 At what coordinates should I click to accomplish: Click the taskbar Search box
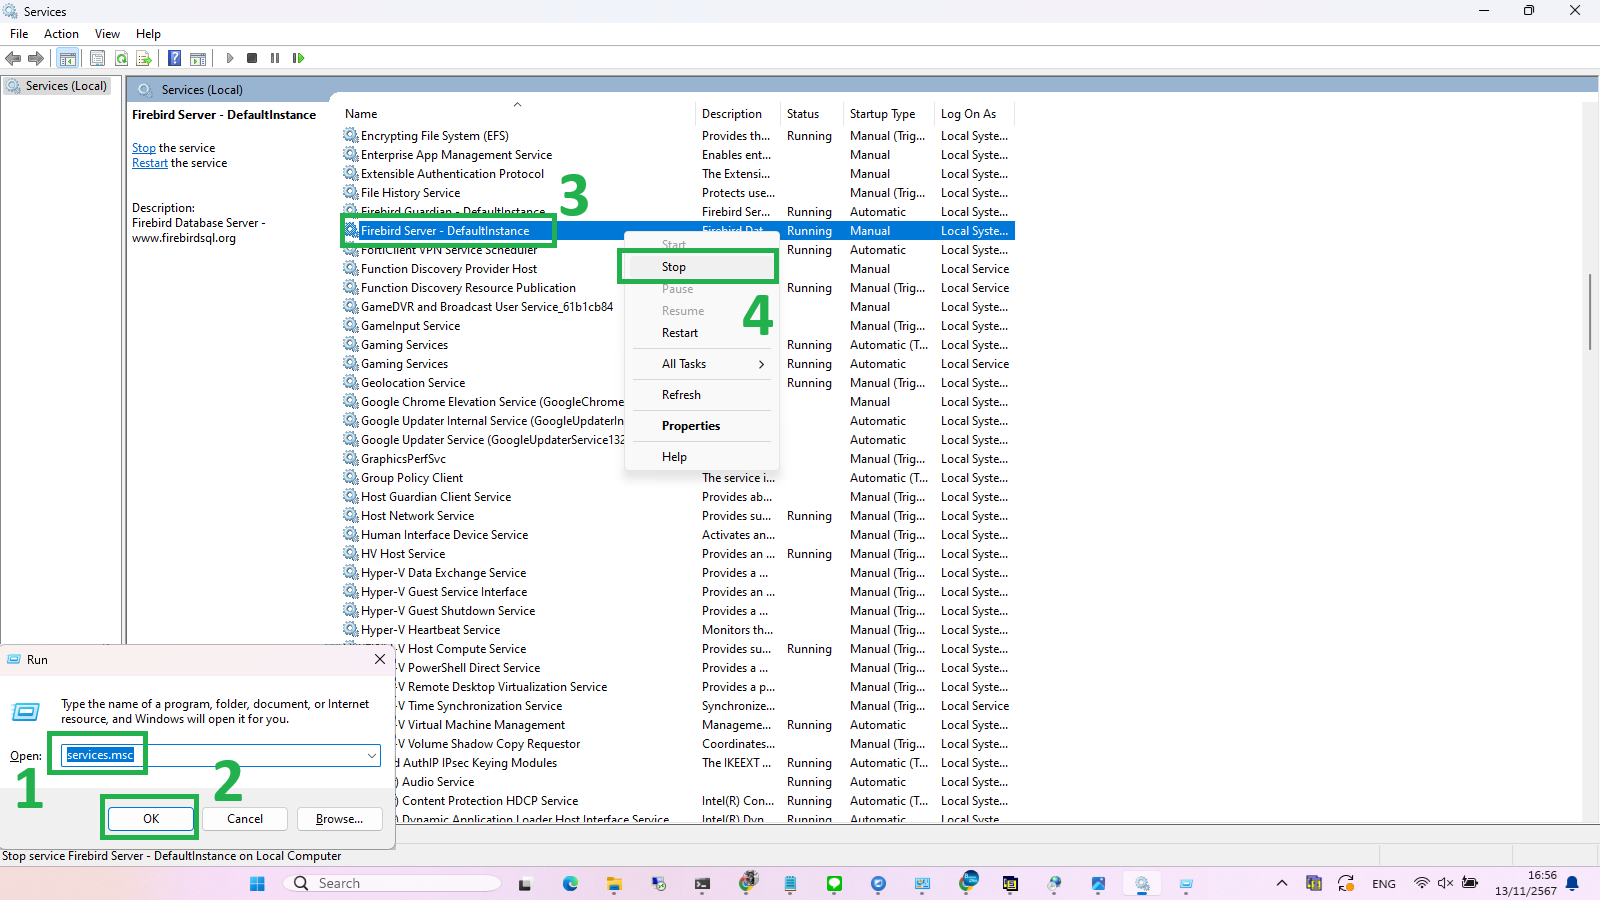[x=392, y=883]
